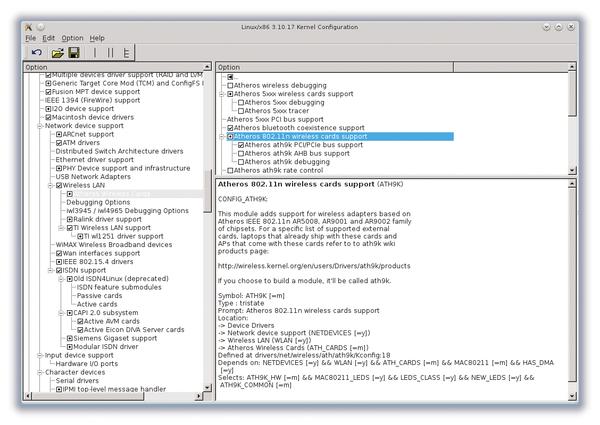The height and width of the screenshot is (425, 600).
Task: Collapse the Character devices tree node
Action: (40, 372)
